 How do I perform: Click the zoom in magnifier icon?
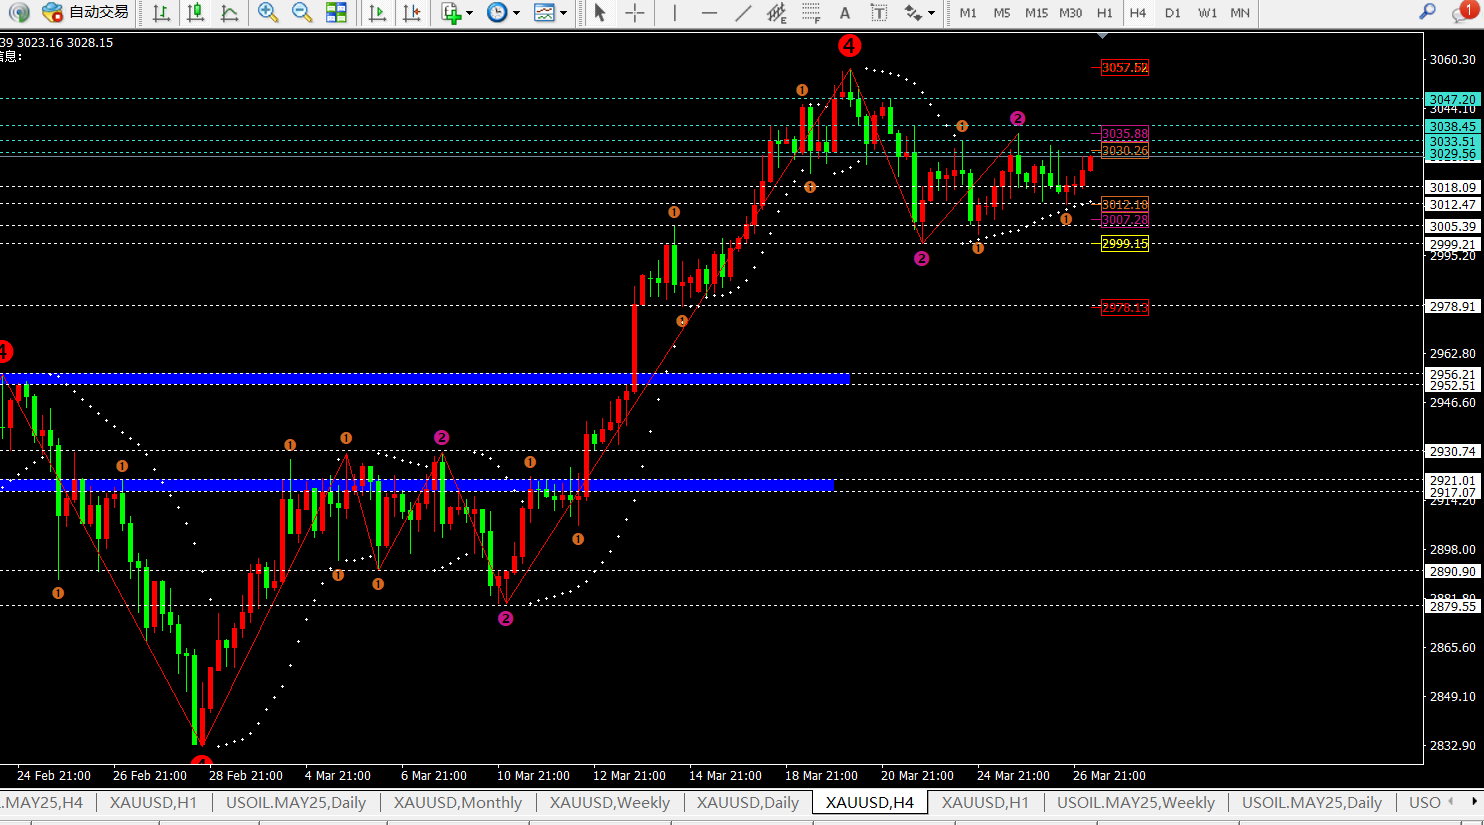pyautogui.click(x=267, y=13)
